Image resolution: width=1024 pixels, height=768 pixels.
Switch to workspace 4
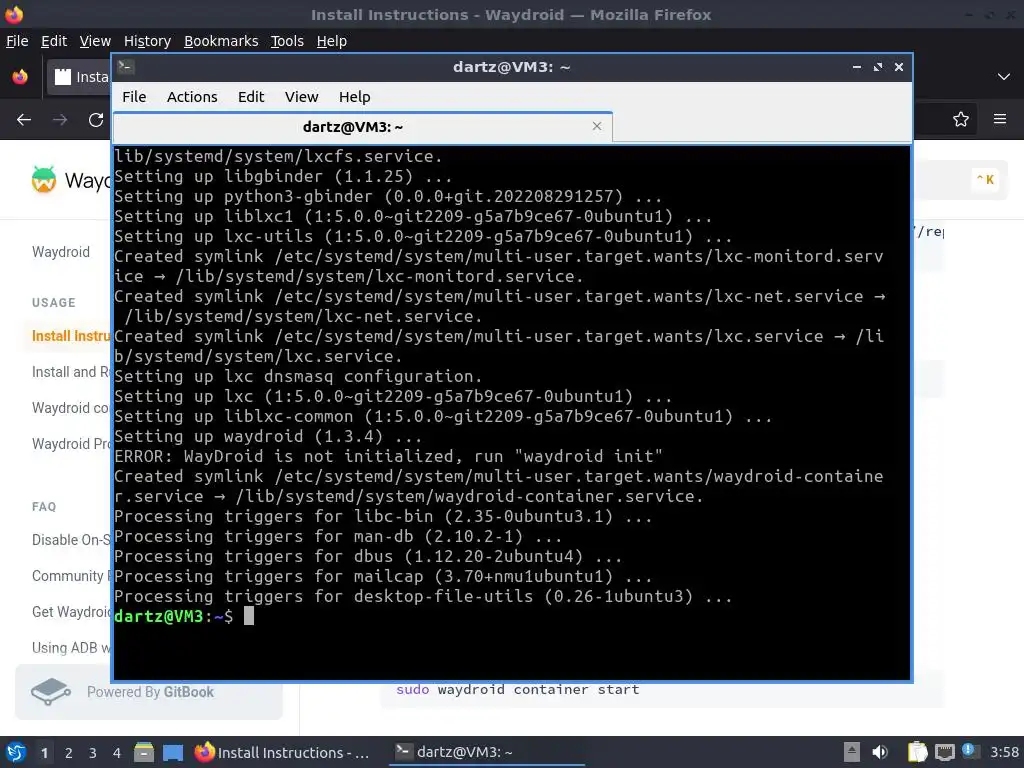tap(117, 753)
